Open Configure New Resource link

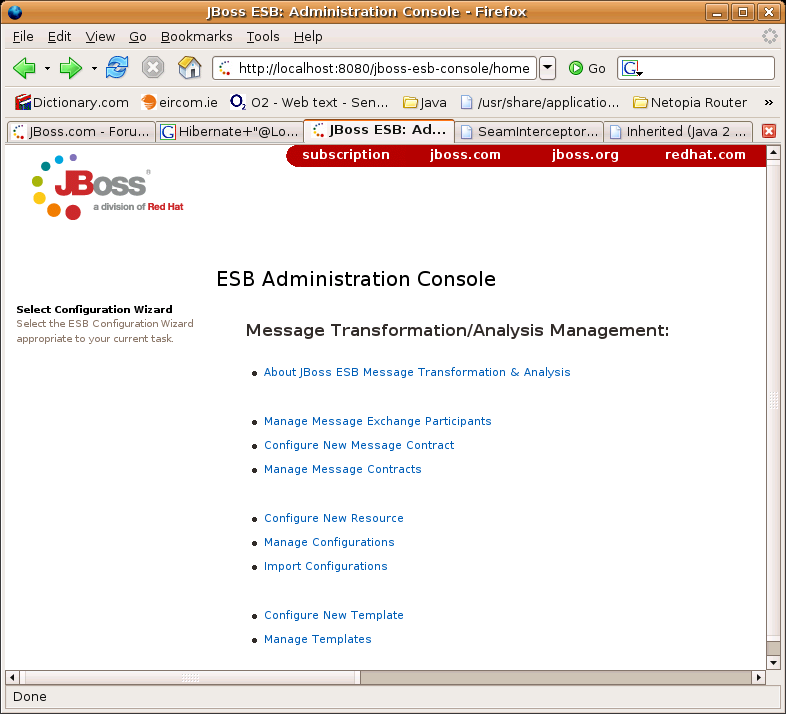click(x=333, y=518)
